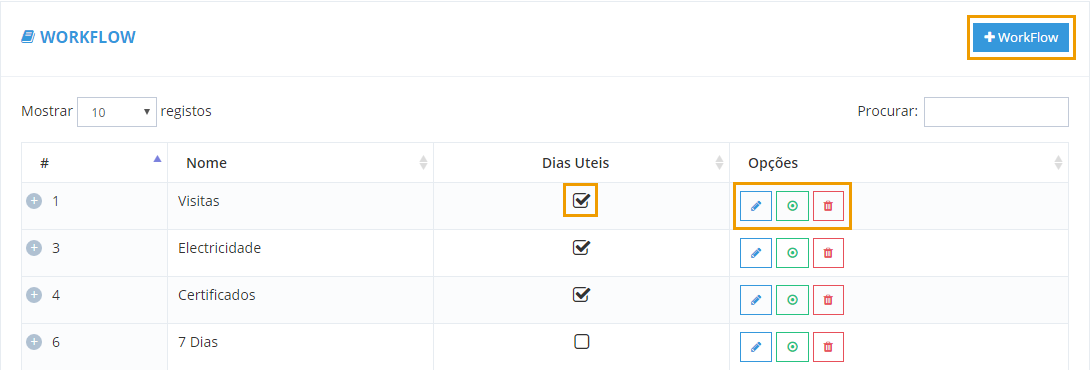Delete the Visitas workflow using trash icon
Viewport: 1090px width, 370px height.
[x=828, y=206]
